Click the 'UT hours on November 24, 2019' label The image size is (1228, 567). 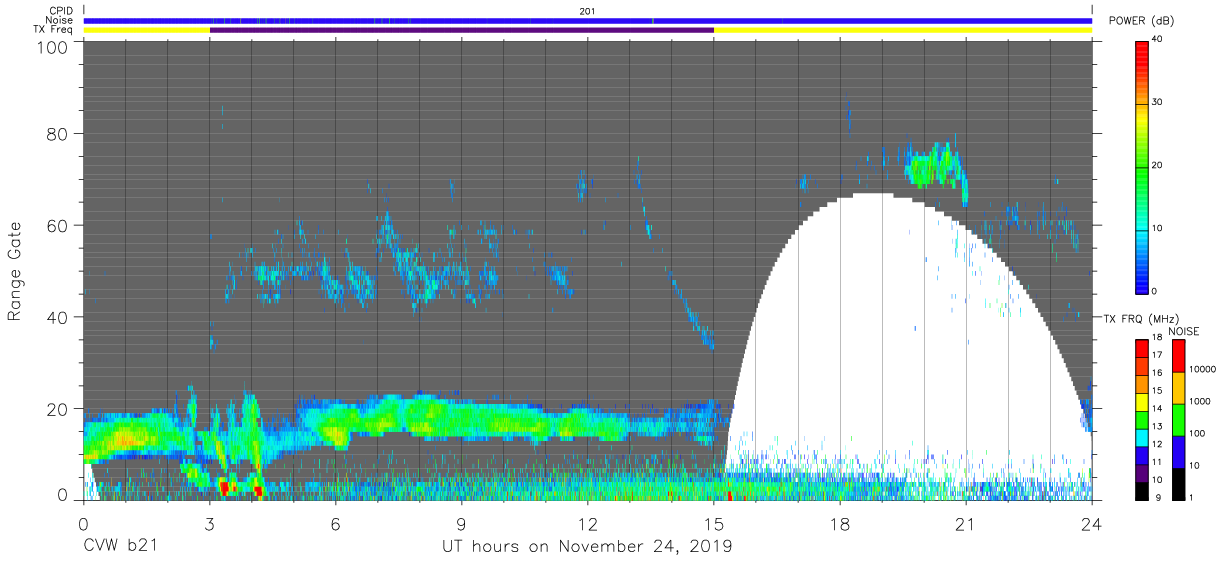click(587, 547)
